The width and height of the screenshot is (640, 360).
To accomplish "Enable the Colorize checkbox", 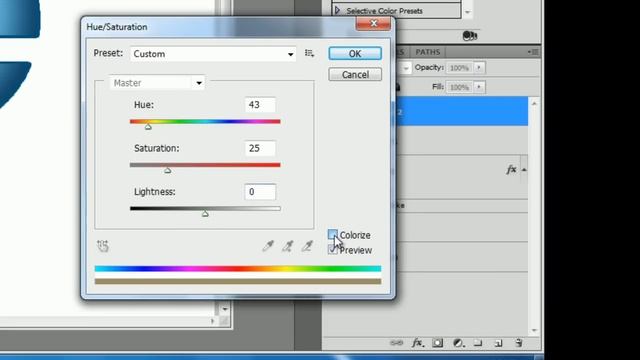I will point(333,234).
